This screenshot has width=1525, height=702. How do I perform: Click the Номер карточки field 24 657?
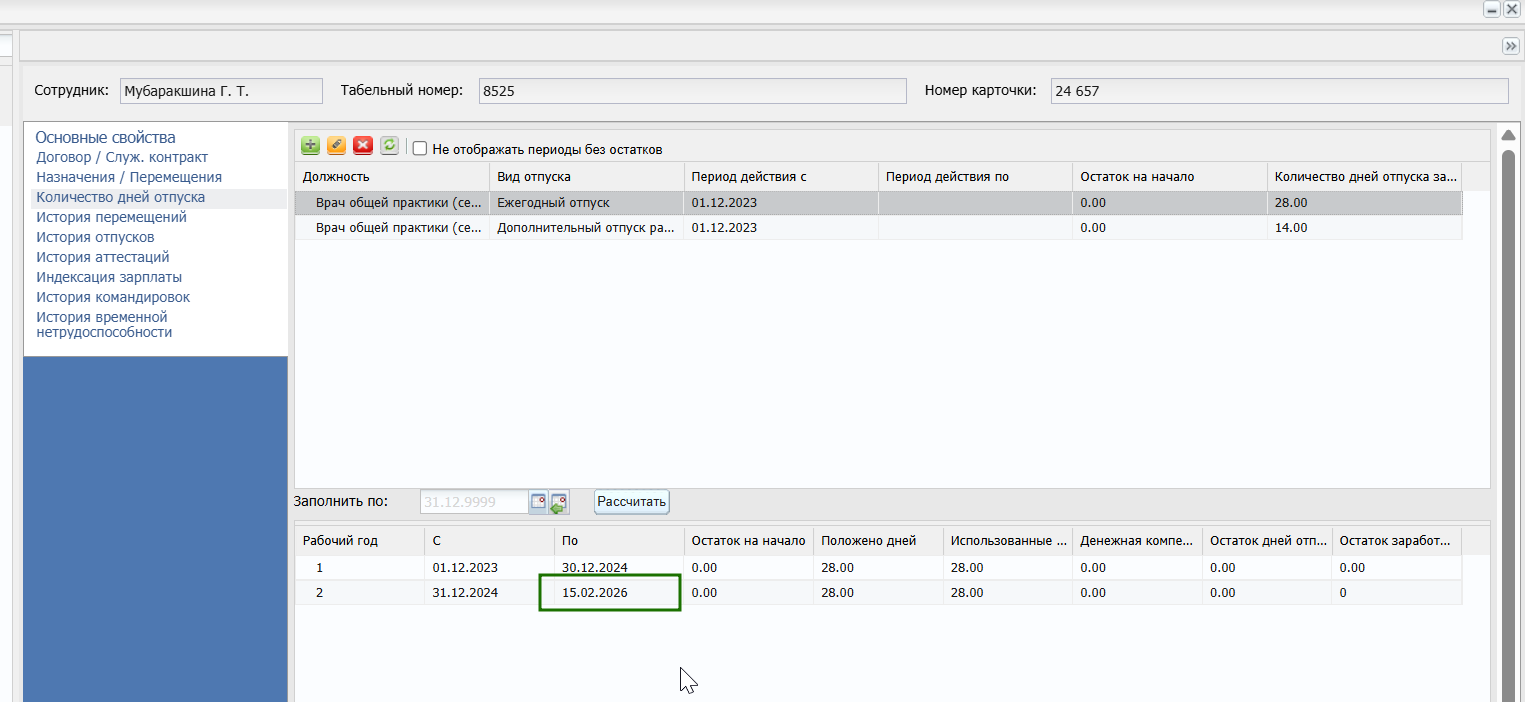[1279, 91]
